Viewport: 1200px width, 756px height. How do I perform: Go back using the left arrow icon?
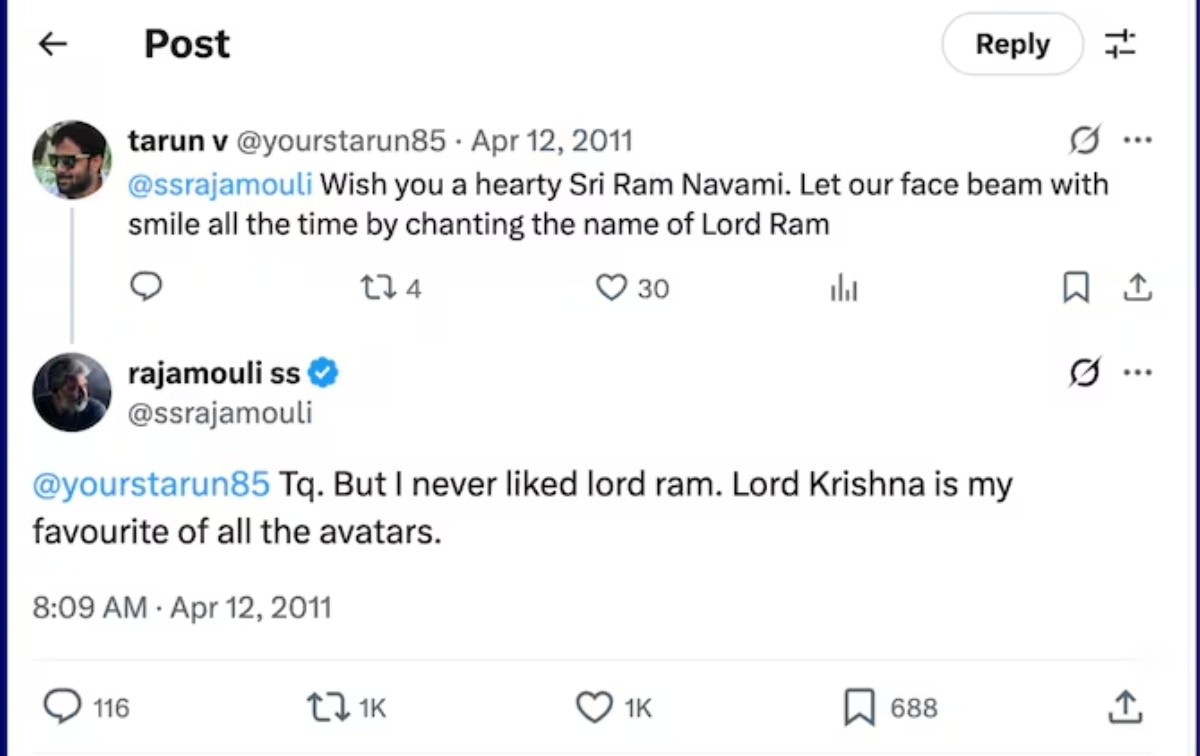point(52,43)
